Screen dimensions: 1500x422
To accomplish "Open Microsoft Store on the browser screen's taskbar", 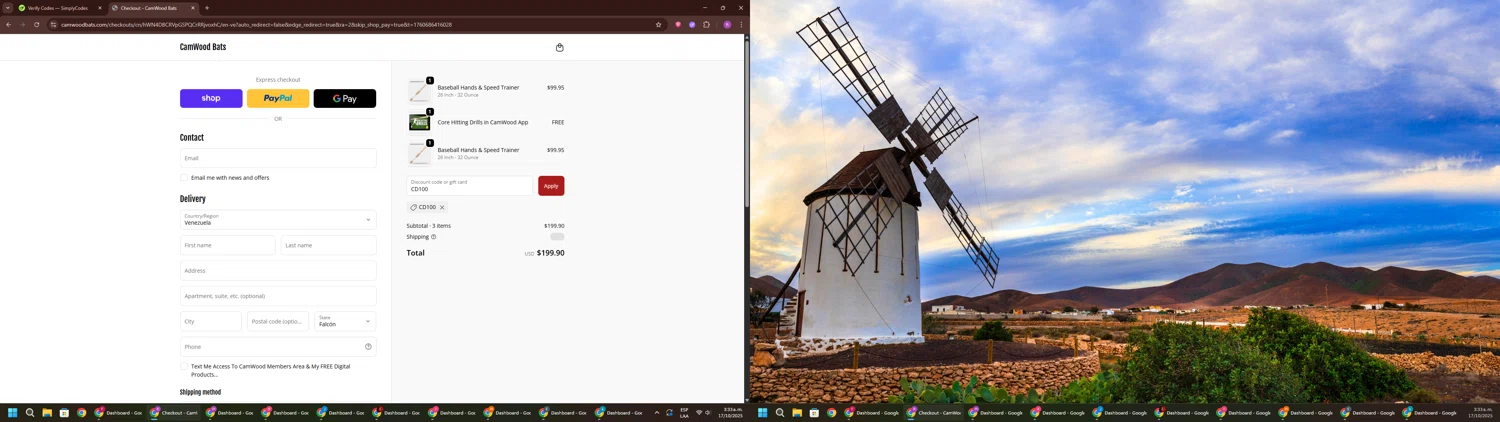I will coord(64,412).
